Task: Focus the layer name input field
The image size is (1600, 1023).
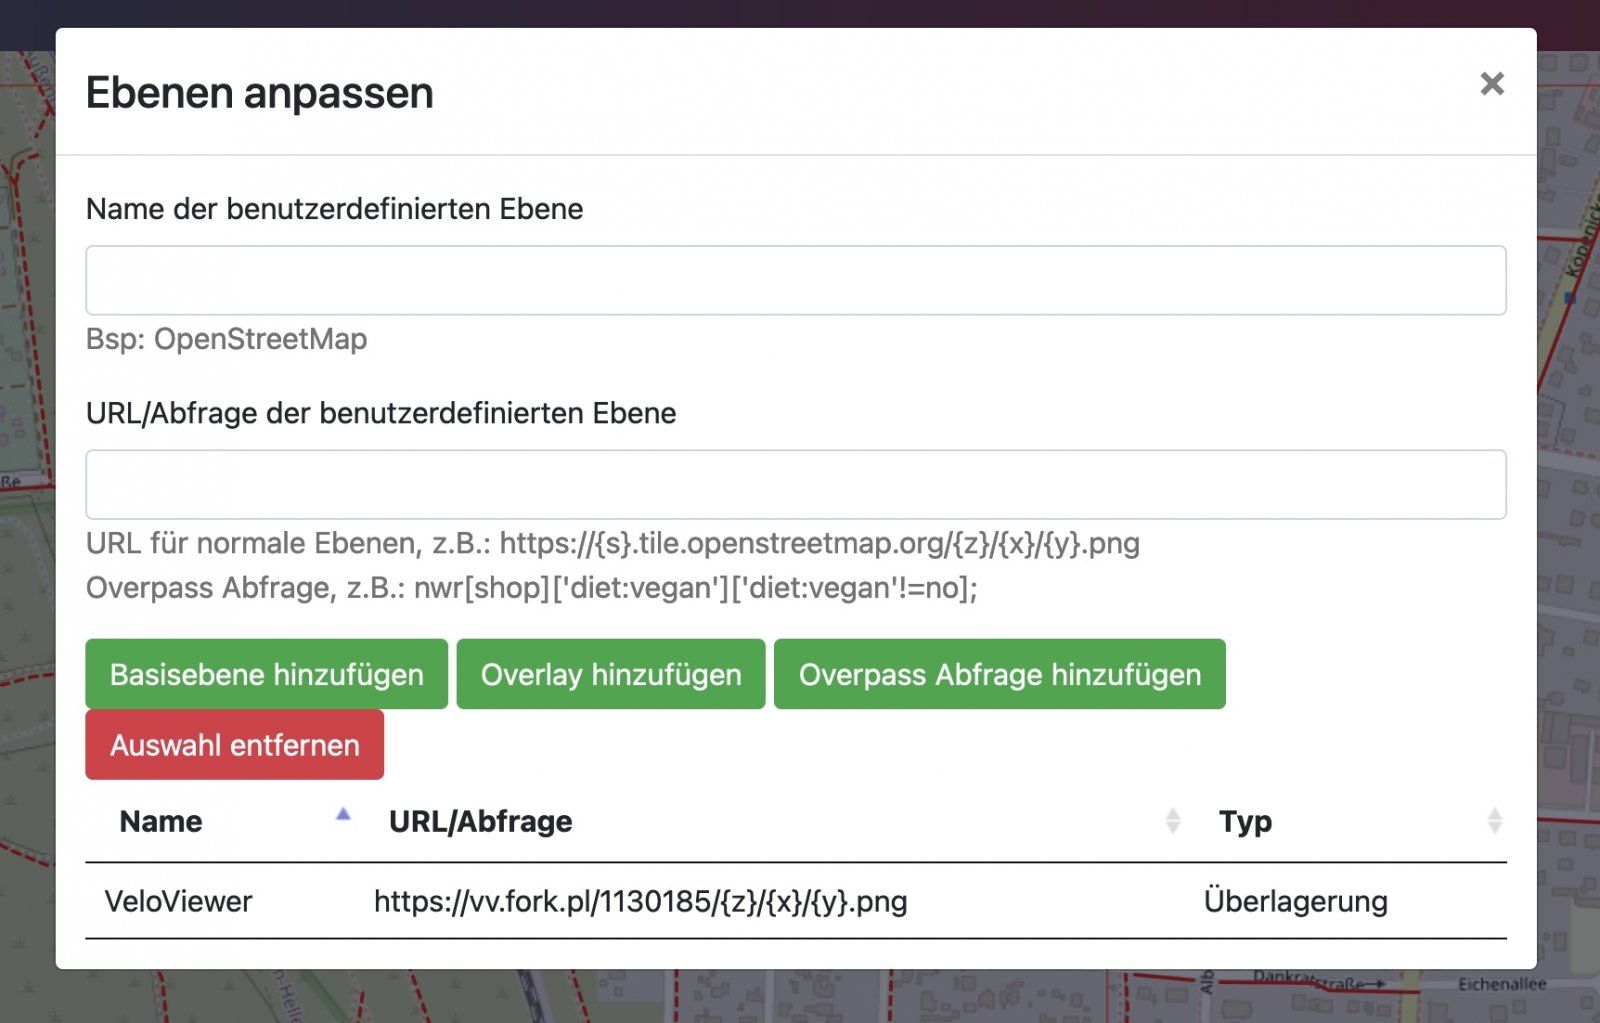Action: point(795,281)
